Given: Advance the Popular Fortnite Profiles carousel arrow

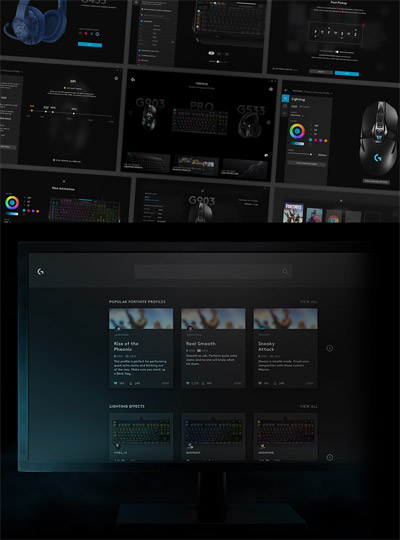Looking at the screenshot, I should pos(329,348).
